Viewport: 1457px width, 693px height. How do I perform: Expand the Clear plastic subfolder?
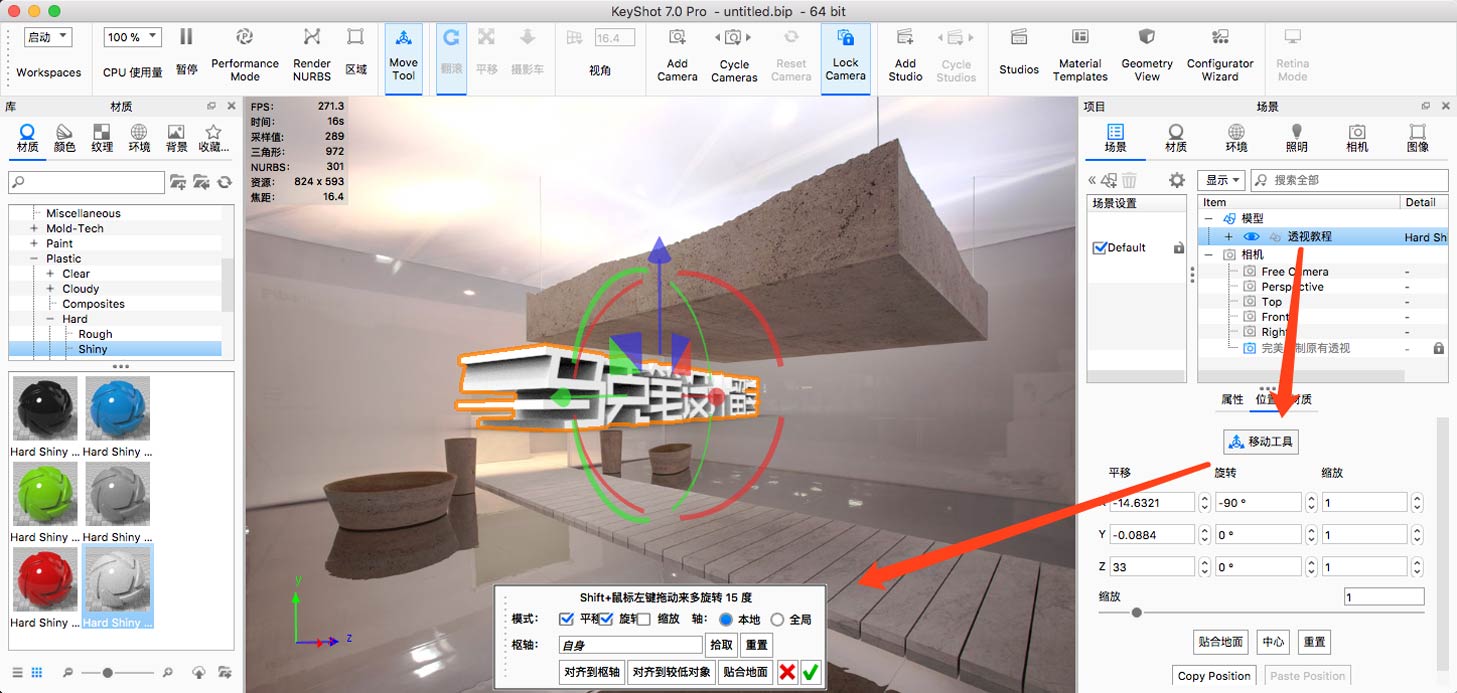pyautogui.click(x=51, y=273)
